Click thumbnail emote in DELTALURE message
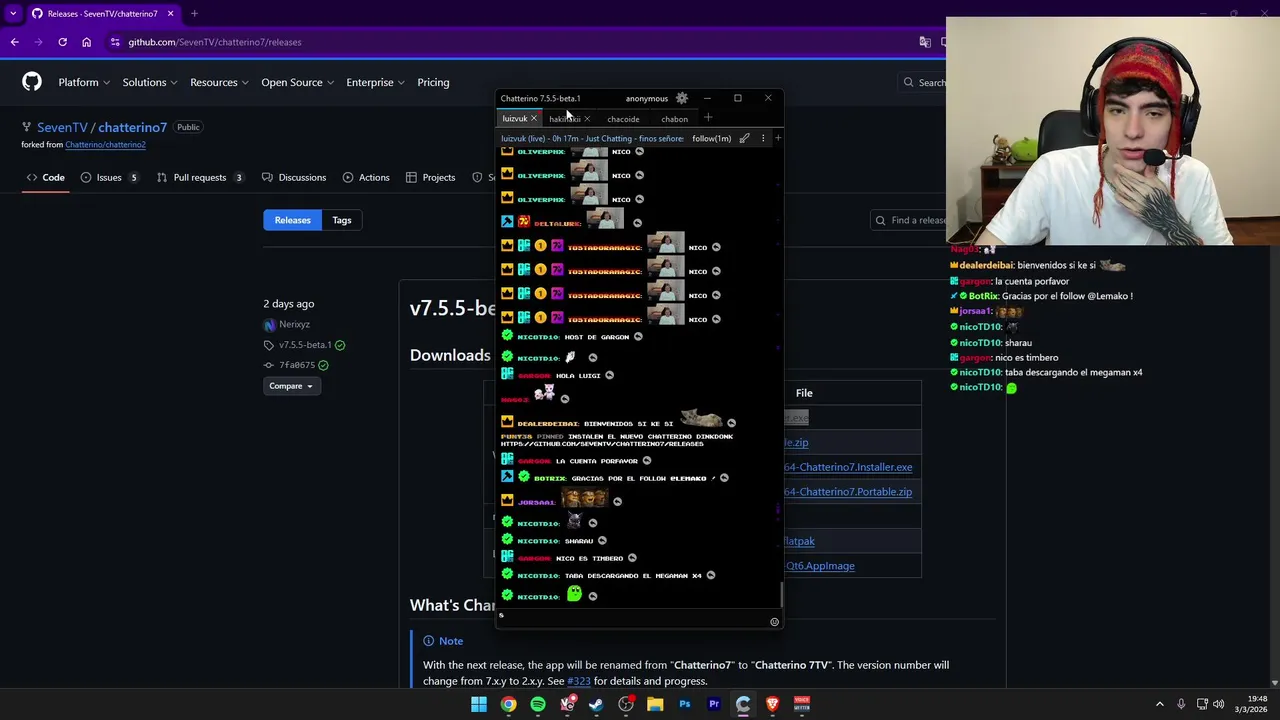1280x720 pixels. pyautogui.click(x=605, y=220)
